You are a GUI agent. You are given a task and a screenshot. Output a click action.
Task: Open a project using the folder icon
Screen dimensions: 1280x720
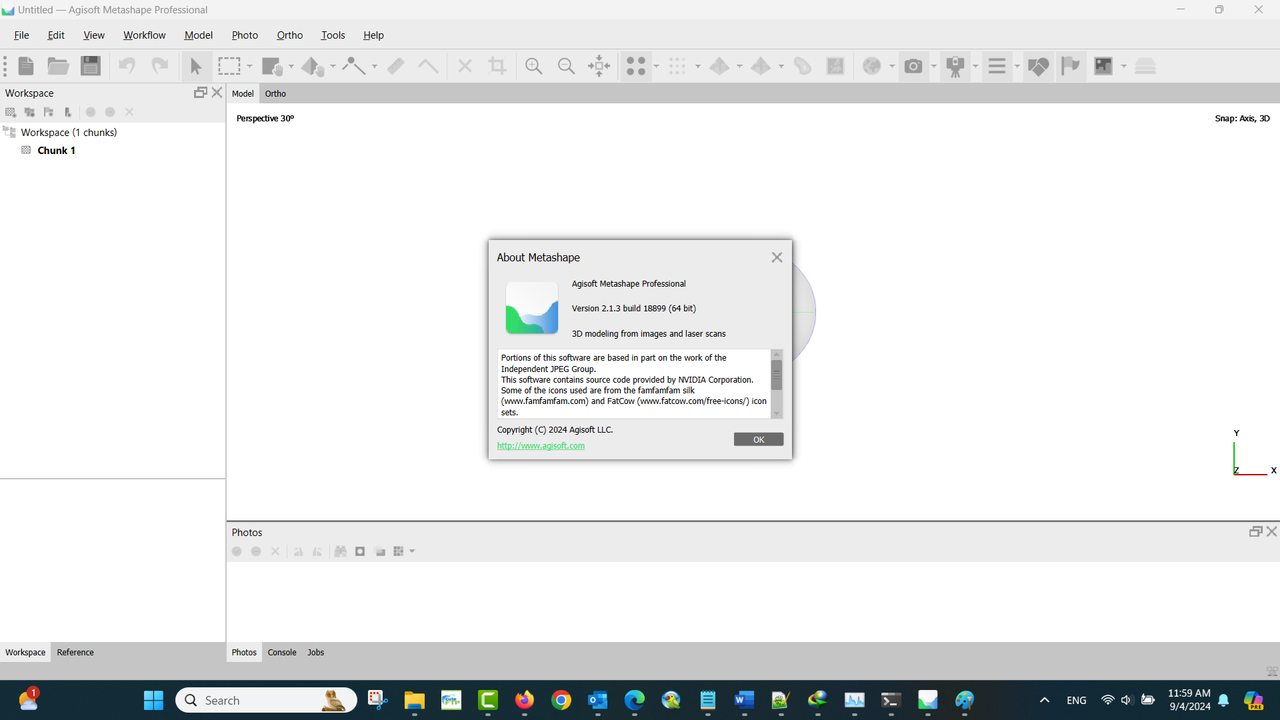click(58, 66)
